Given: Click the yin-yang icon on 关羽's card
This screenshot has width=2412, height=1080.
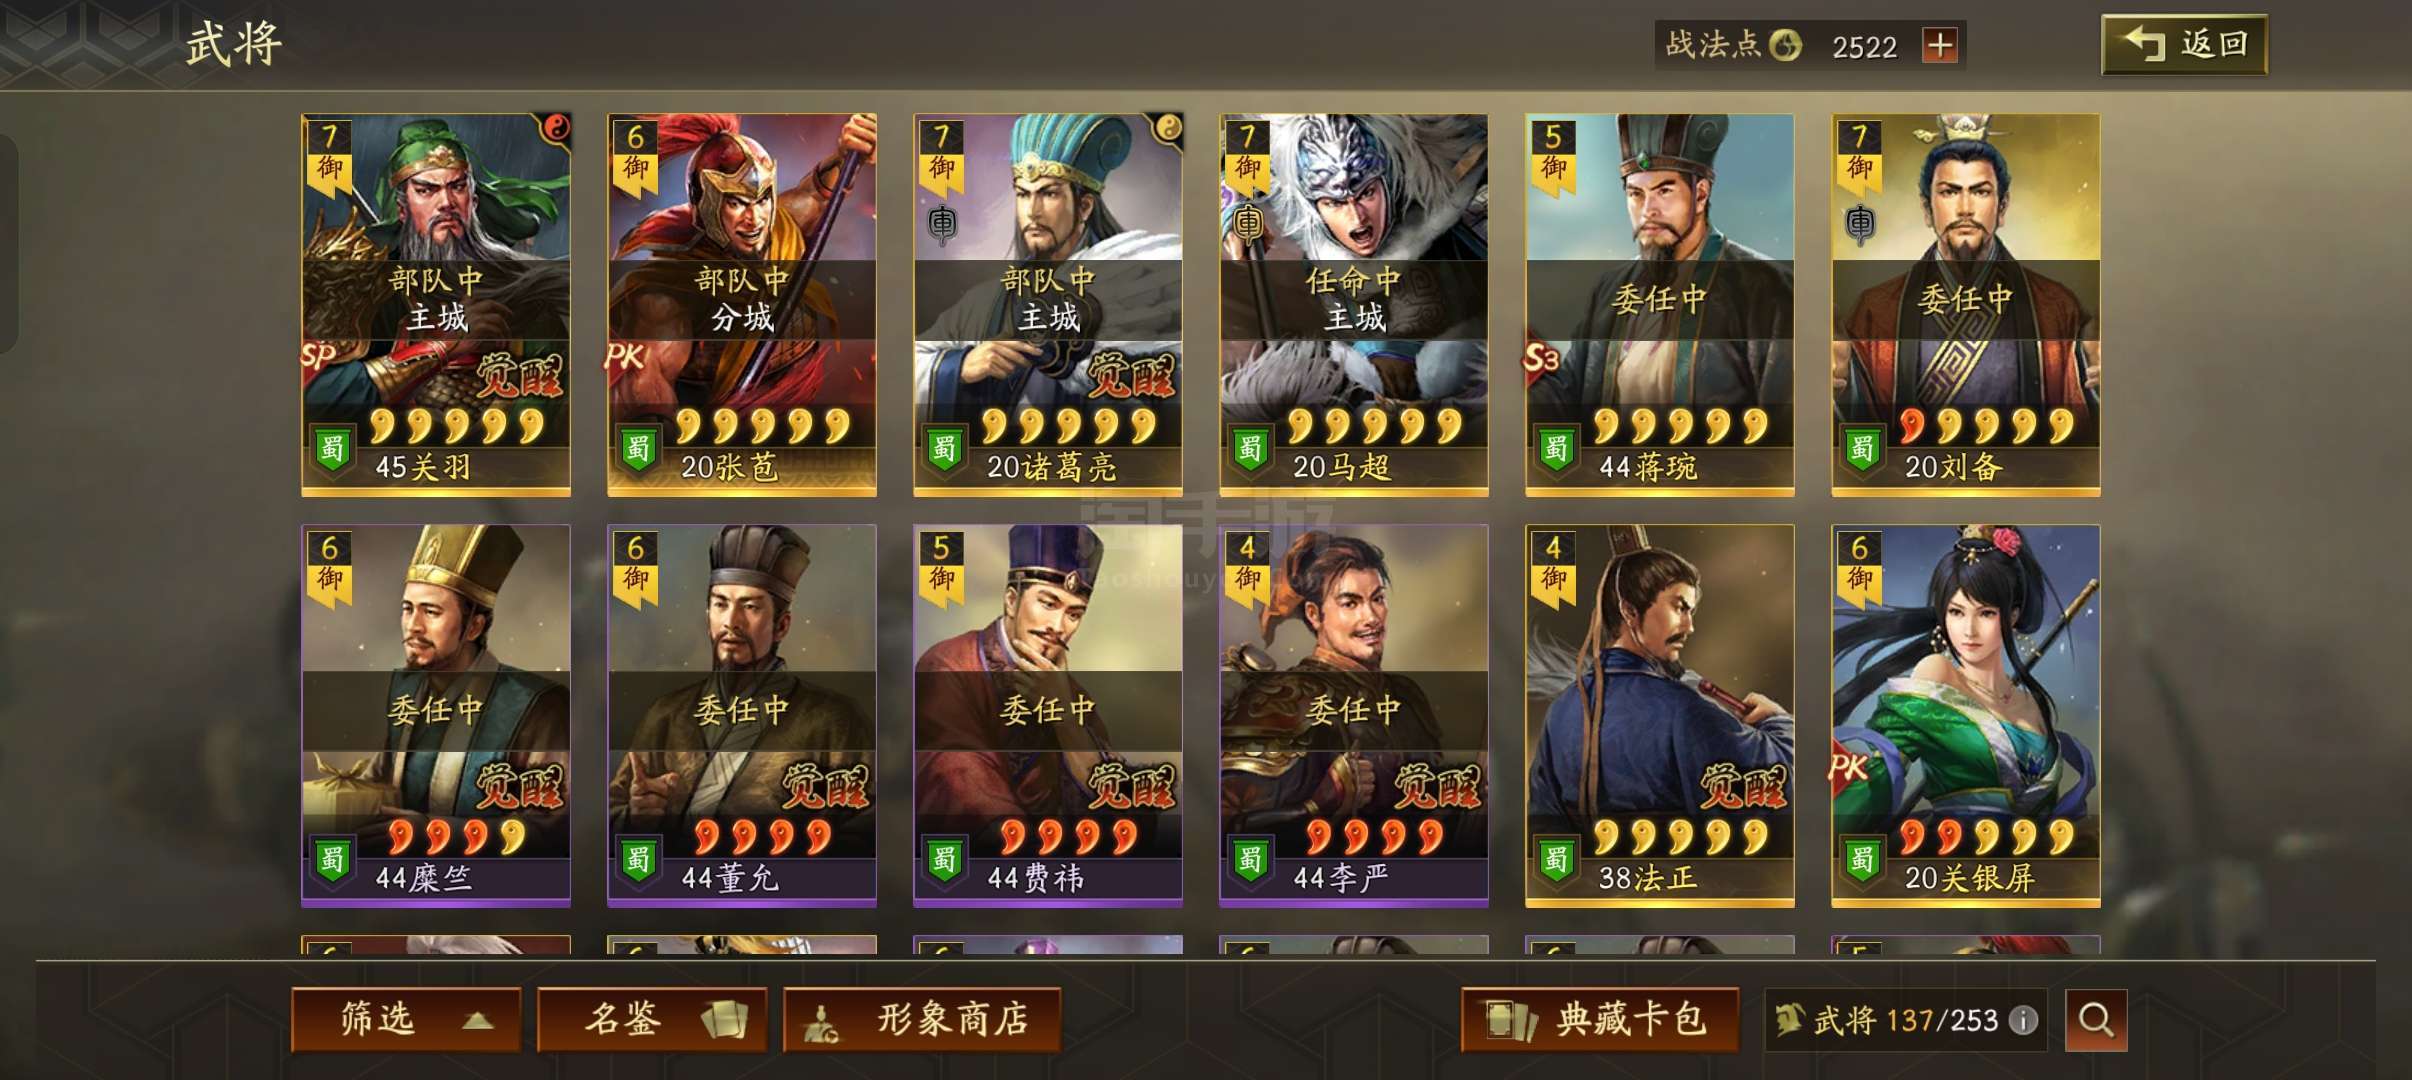Looking at the screenshot, I should pyautogui.click(x=555, y=127).
